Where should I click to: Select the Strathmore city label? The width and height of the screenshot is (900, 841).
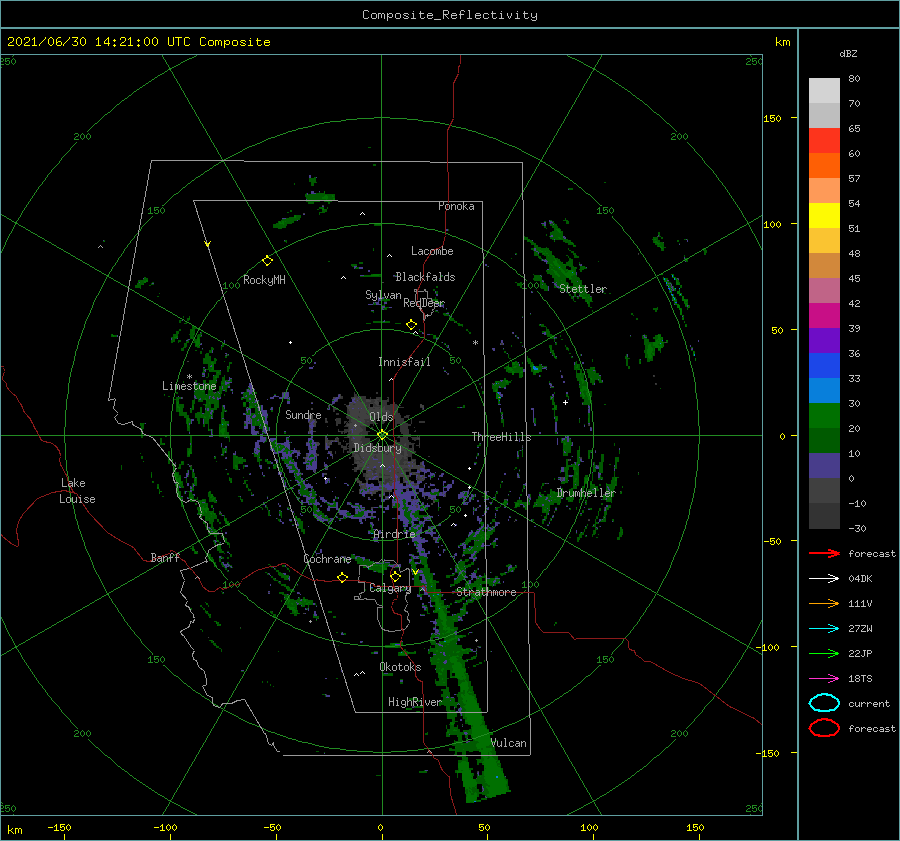486,592
